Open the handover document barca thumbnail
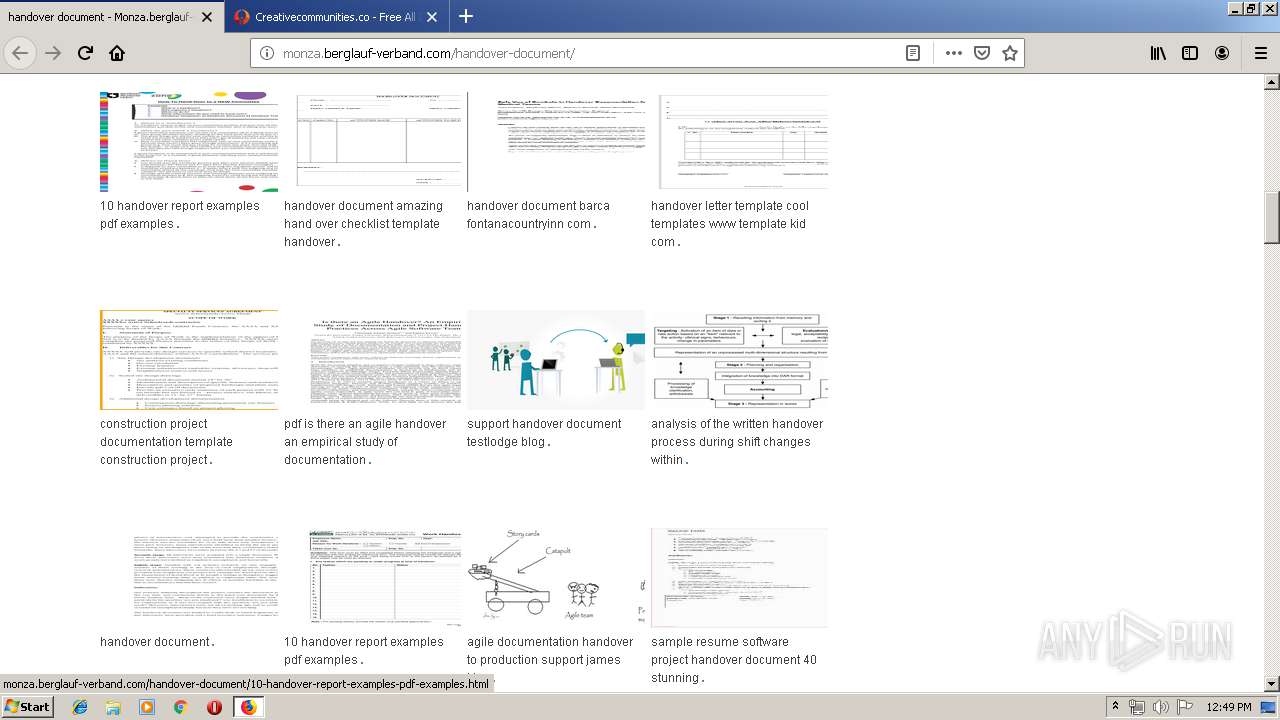The image size is (1280, 720). 556,141
